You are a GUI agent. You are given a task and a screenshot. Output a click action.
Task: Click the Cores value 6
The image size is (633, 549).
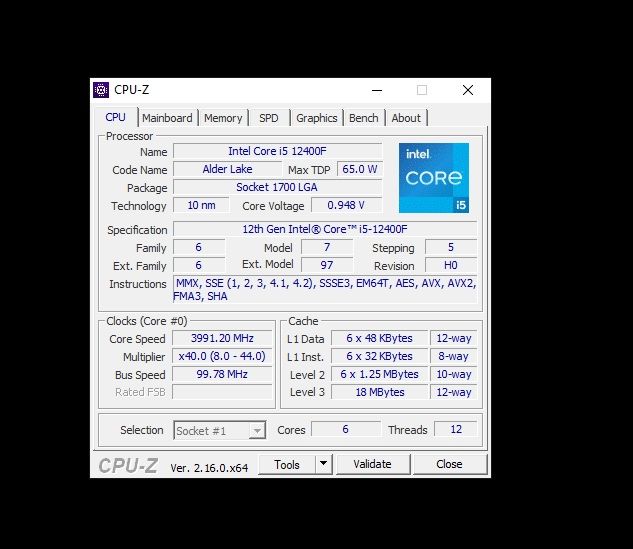click(346, 429)
